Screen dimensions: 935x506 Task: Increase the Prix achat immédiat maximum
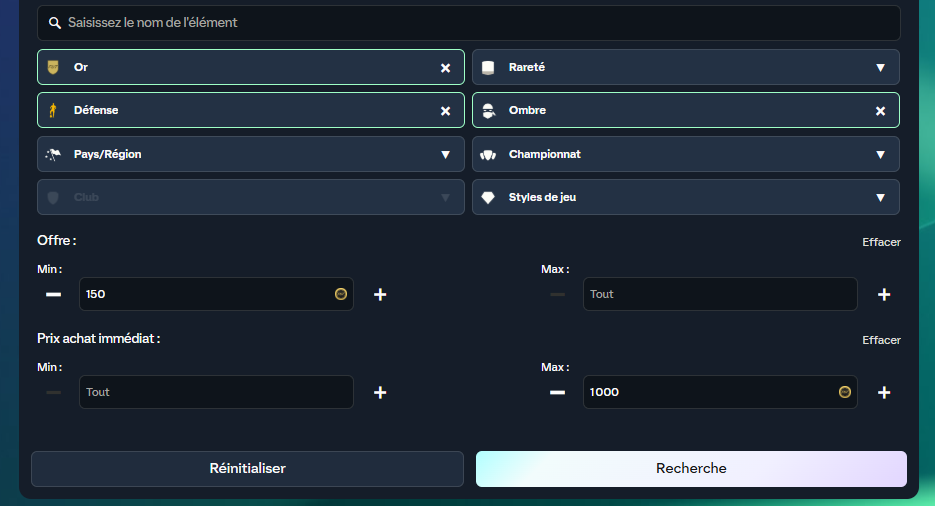click(884, 392)
